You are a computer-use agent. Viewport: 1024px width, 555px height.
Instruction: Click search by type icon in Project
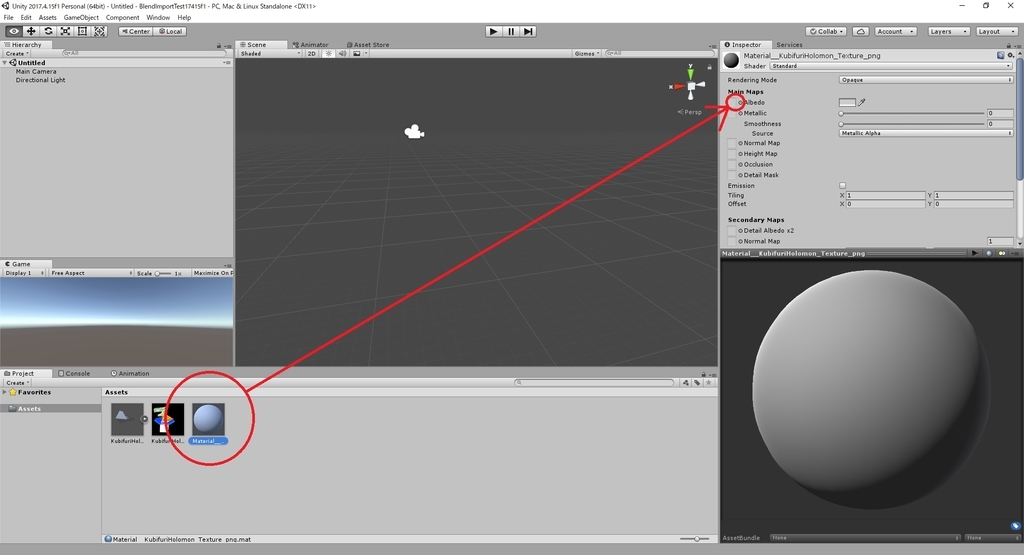[x=686, y=383]
